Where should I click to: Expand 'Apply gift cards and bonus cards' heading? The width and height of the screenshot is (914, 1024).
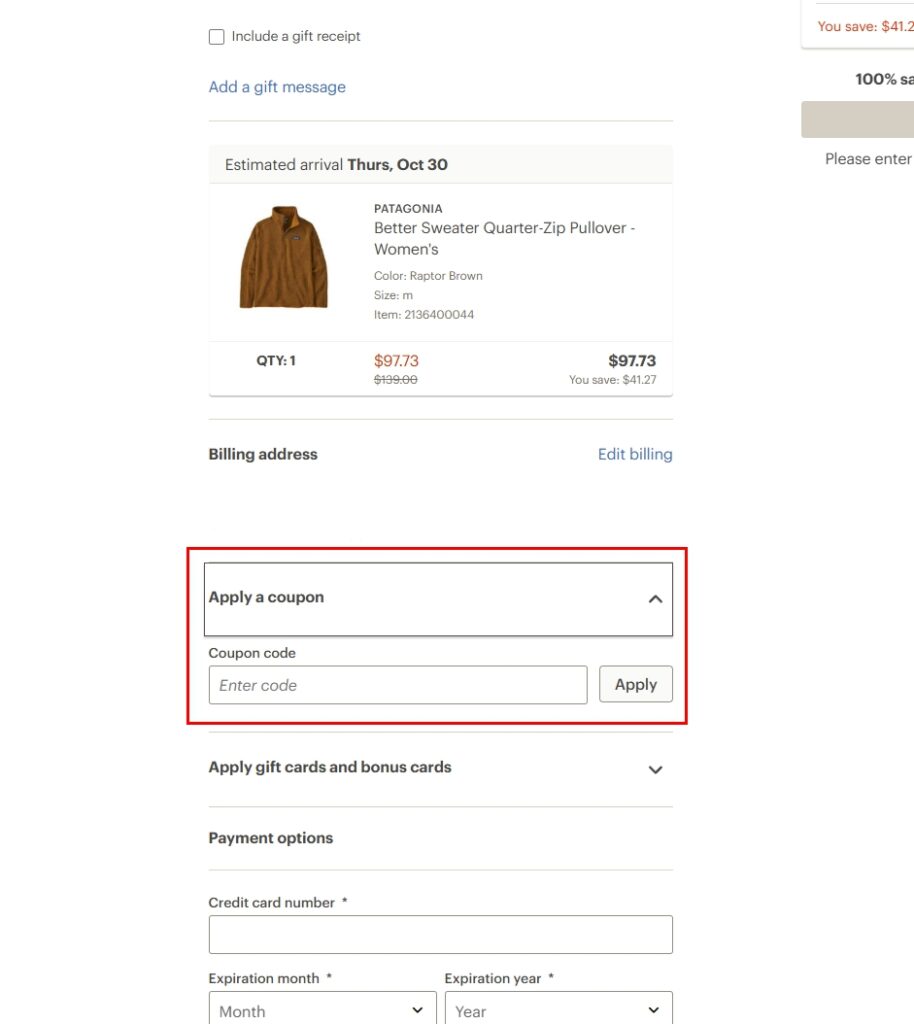pos(330,767)
